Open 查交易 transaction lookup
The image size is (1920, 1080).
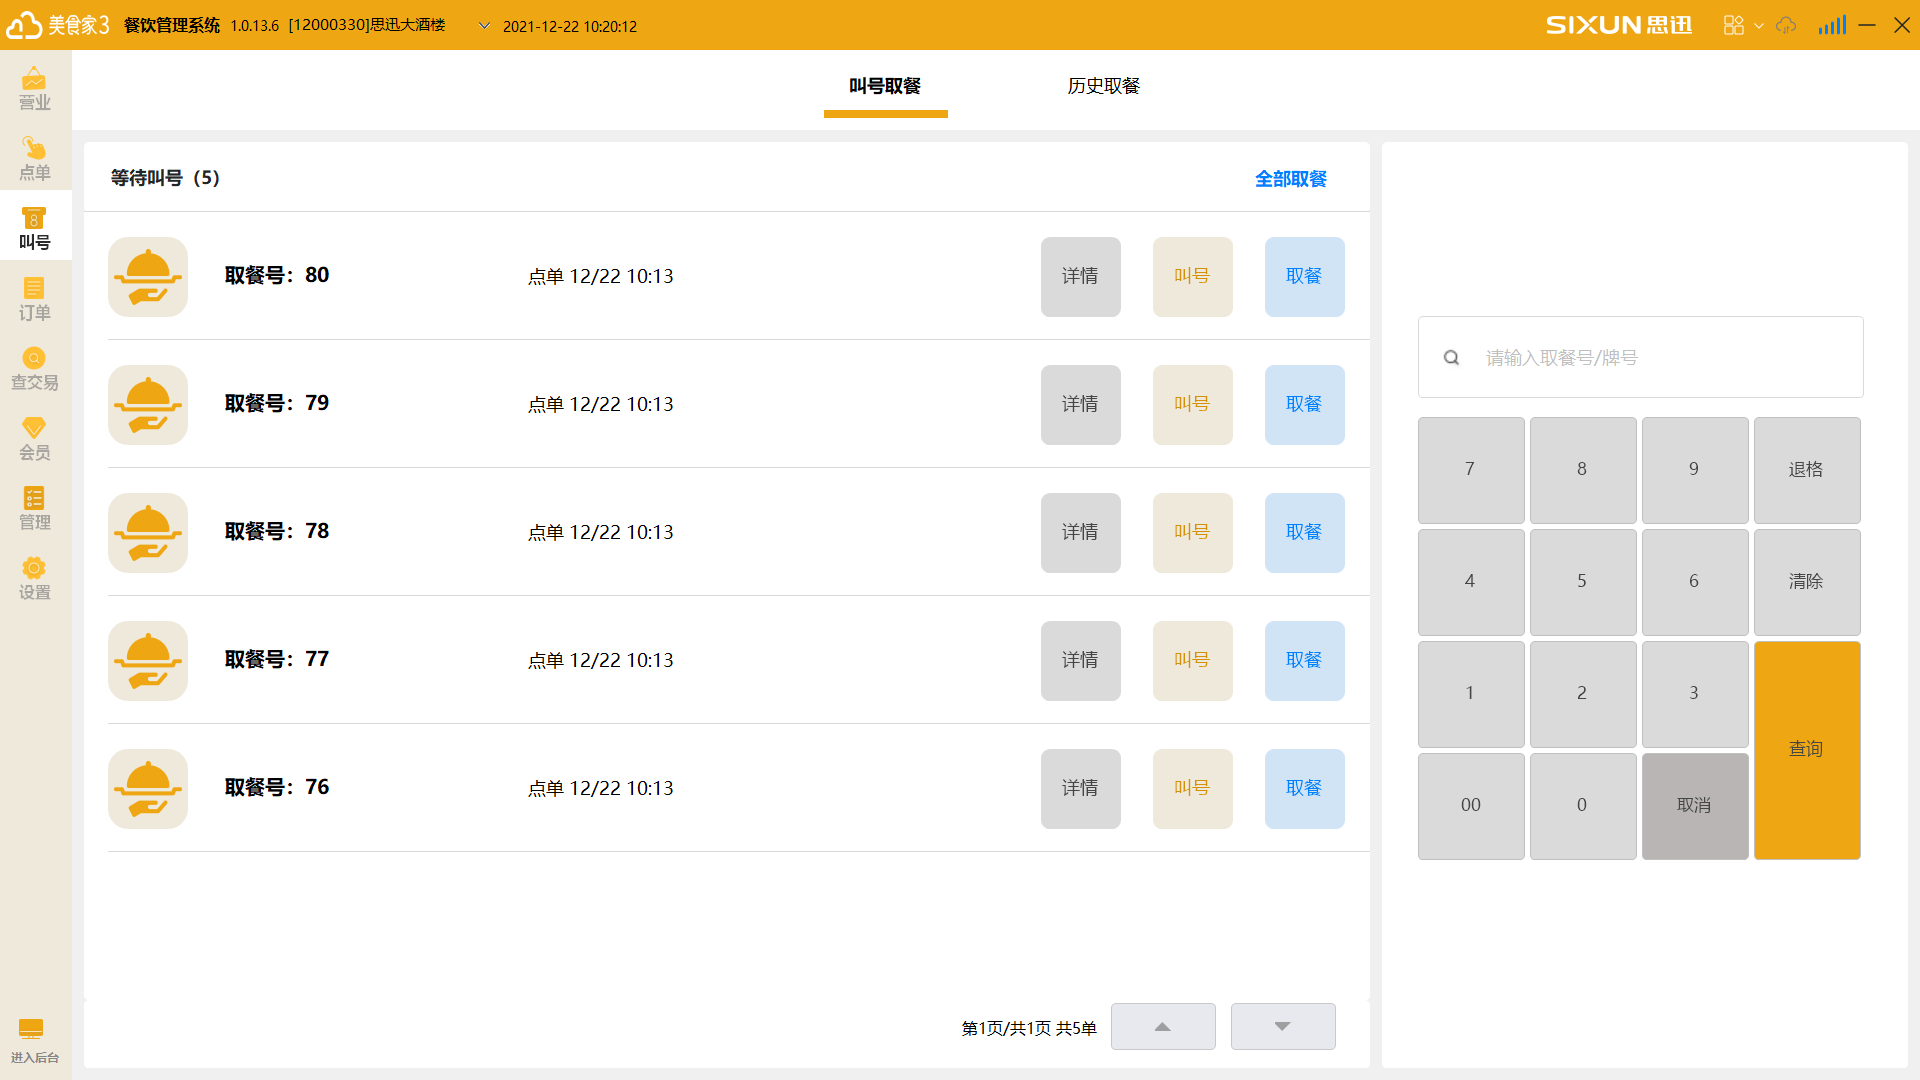(35, 368)
